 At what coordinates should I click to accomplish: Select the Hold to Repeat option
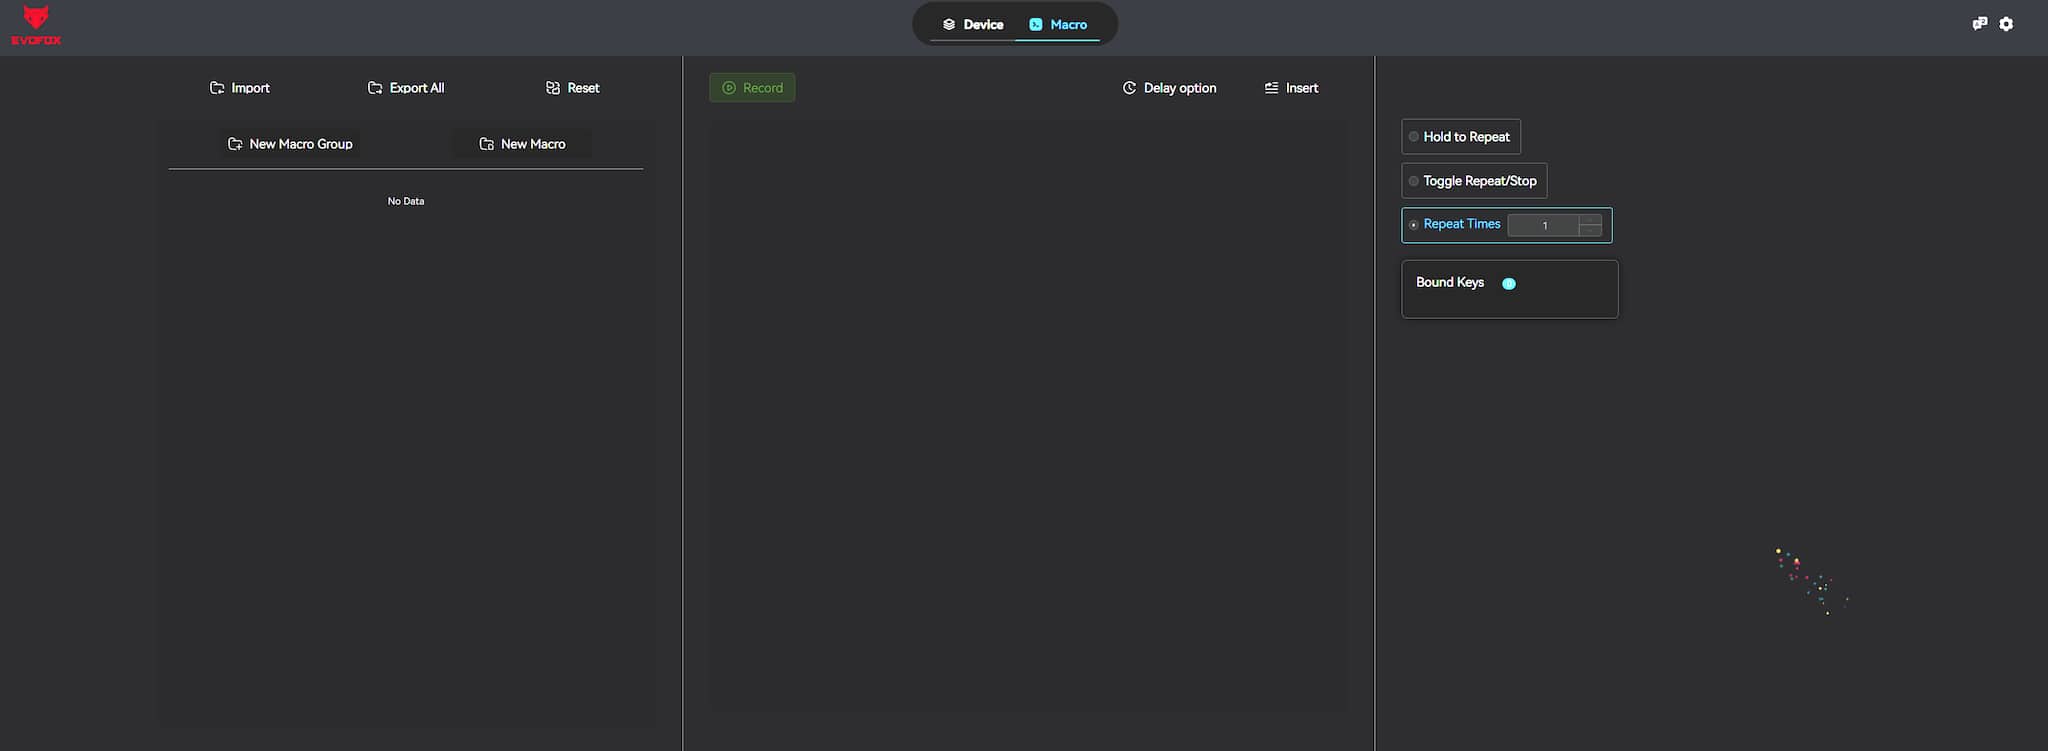coord(1461,137)
